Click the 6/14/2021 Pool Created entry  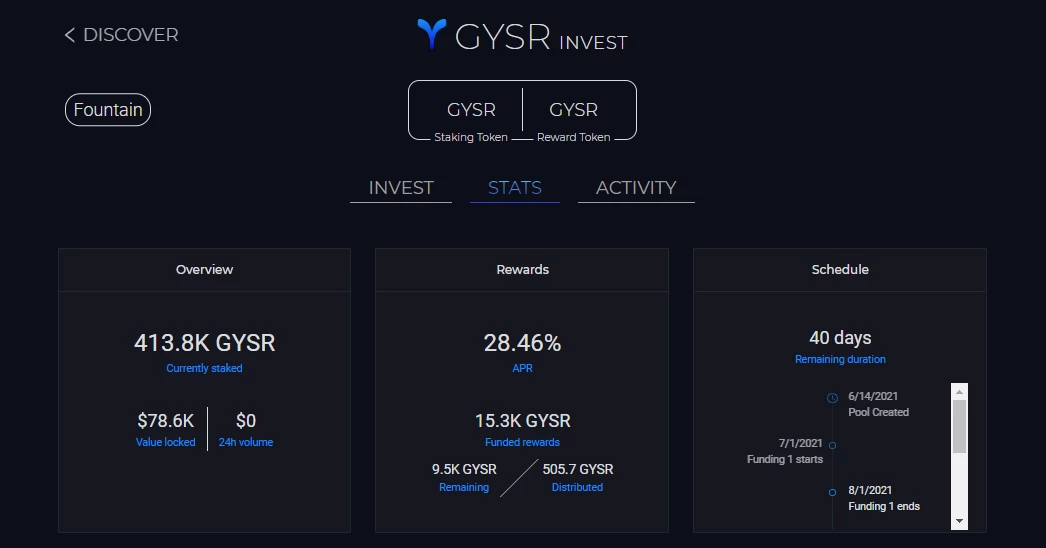tap(878, 404)
